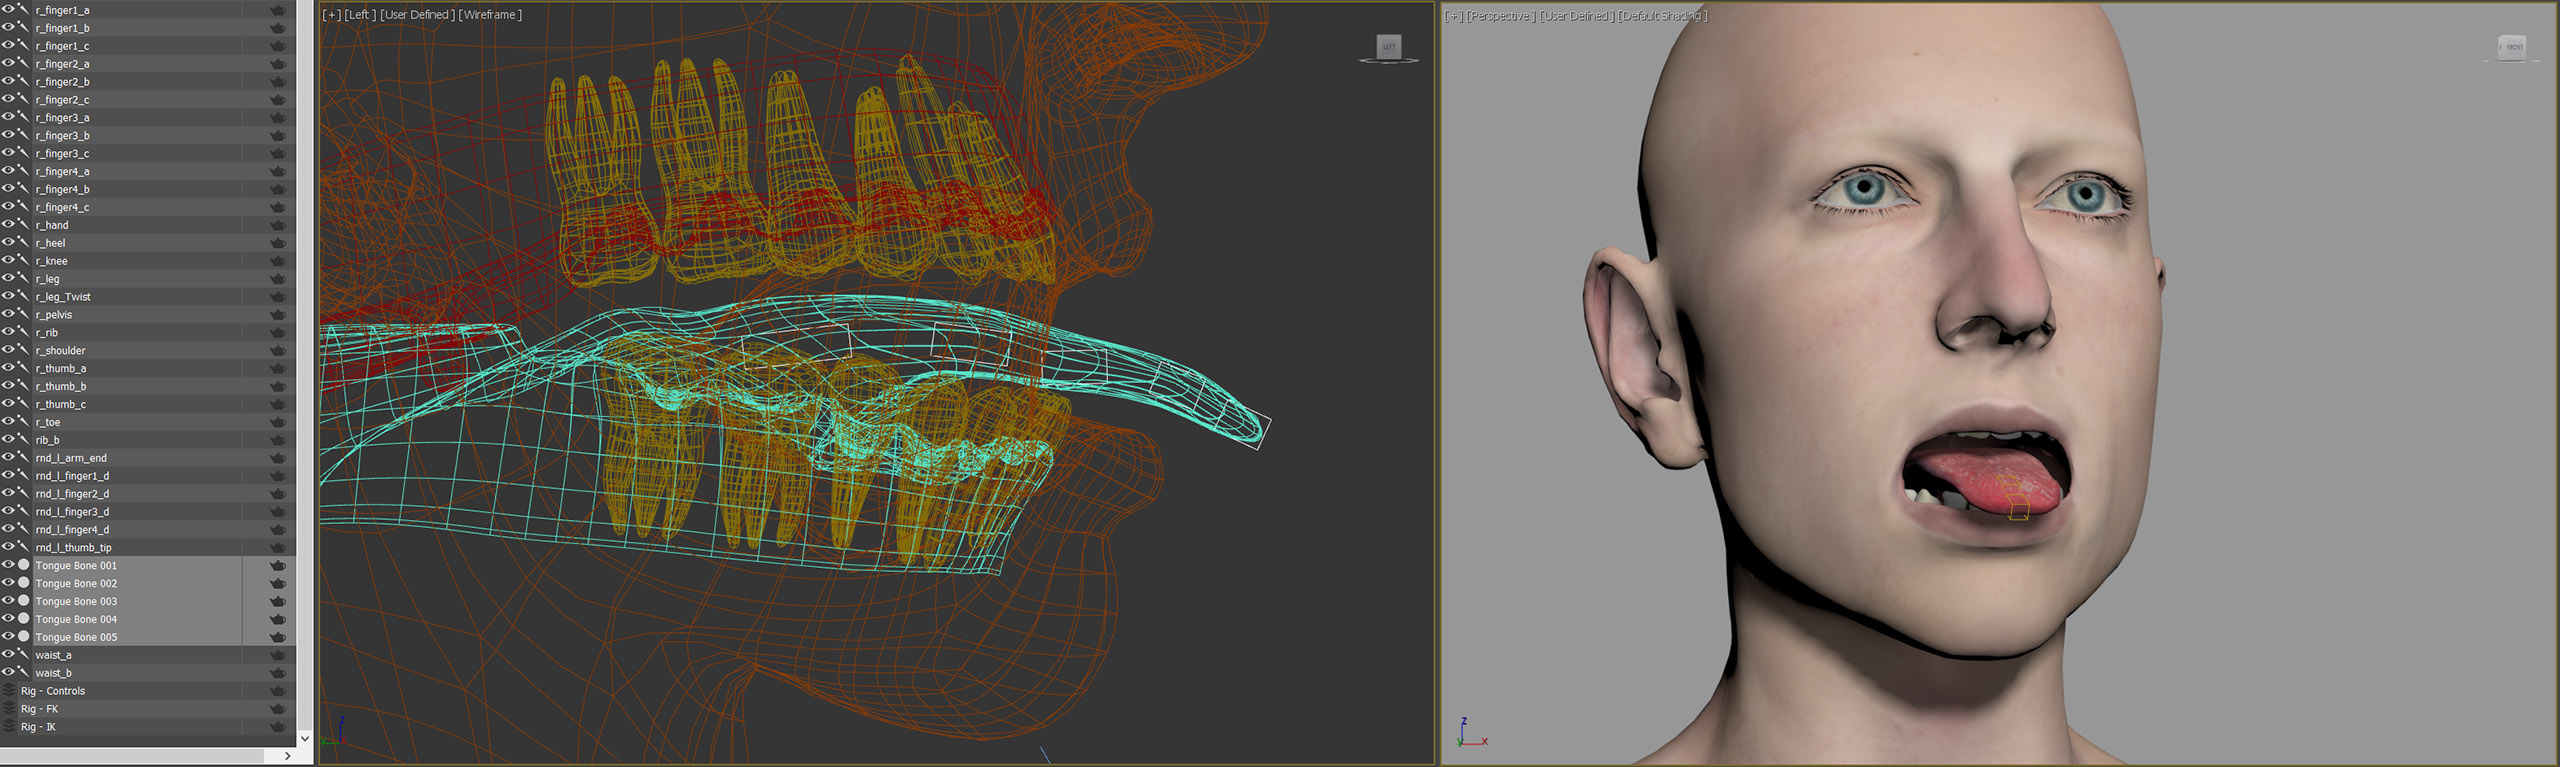The height and width of the screenshot is (767, 2560).
Task: Open the Left view label menu
Action: [360, 15]
